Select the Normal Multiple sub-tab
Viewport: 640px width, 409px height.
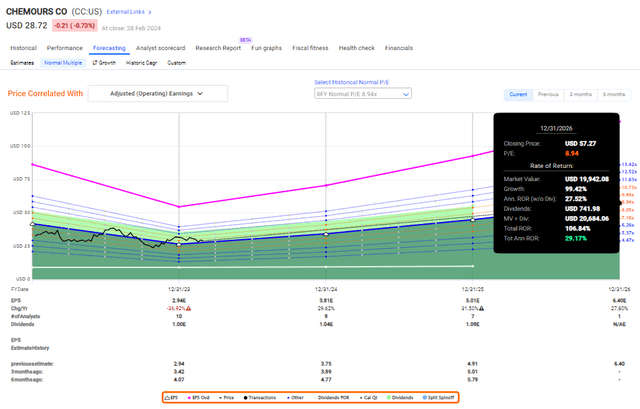click(x=63, y=63)
